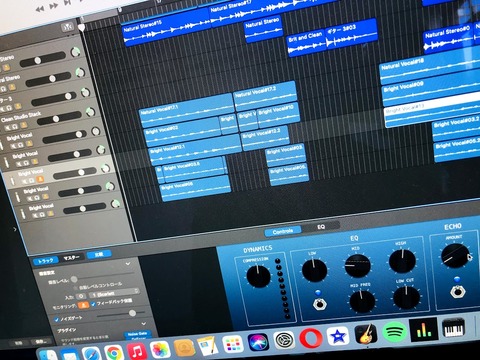Screen dimensions: 480x360
Task: Click GarageBand guitar icon in the Dock
Action: point(366,334)
